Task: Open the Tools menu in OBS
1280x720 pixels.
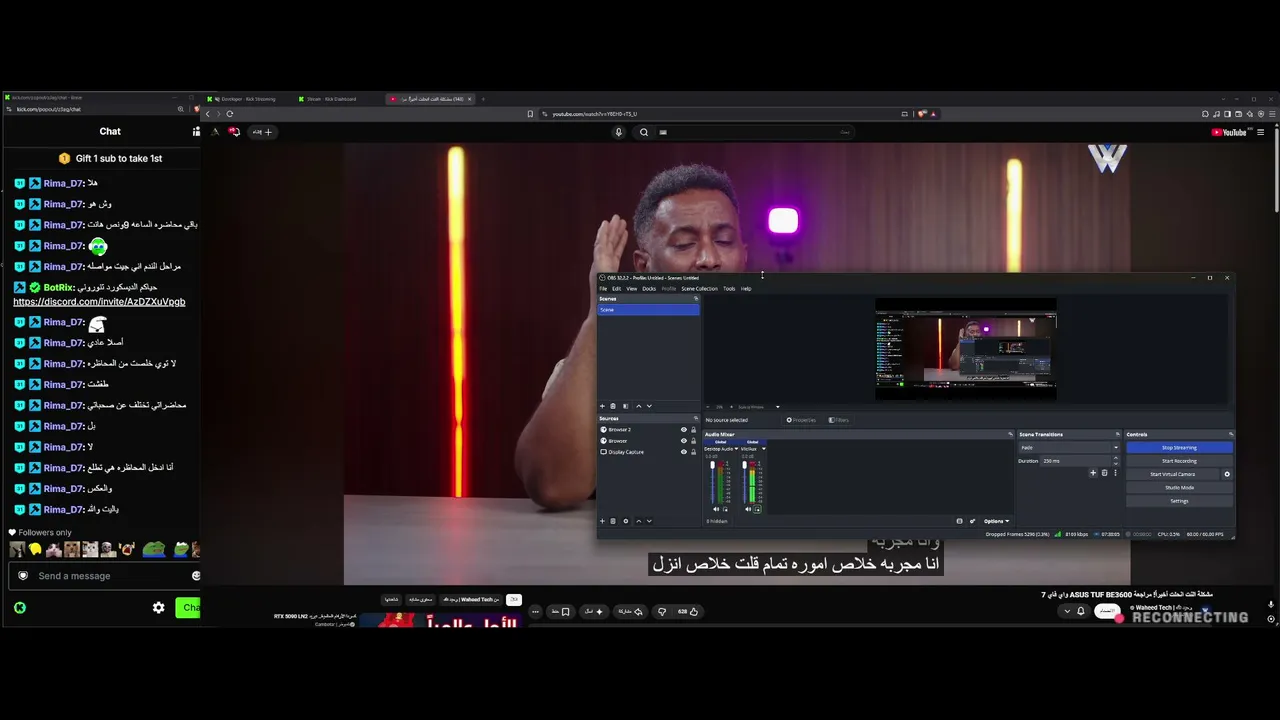Action: [x=729, y=289]
